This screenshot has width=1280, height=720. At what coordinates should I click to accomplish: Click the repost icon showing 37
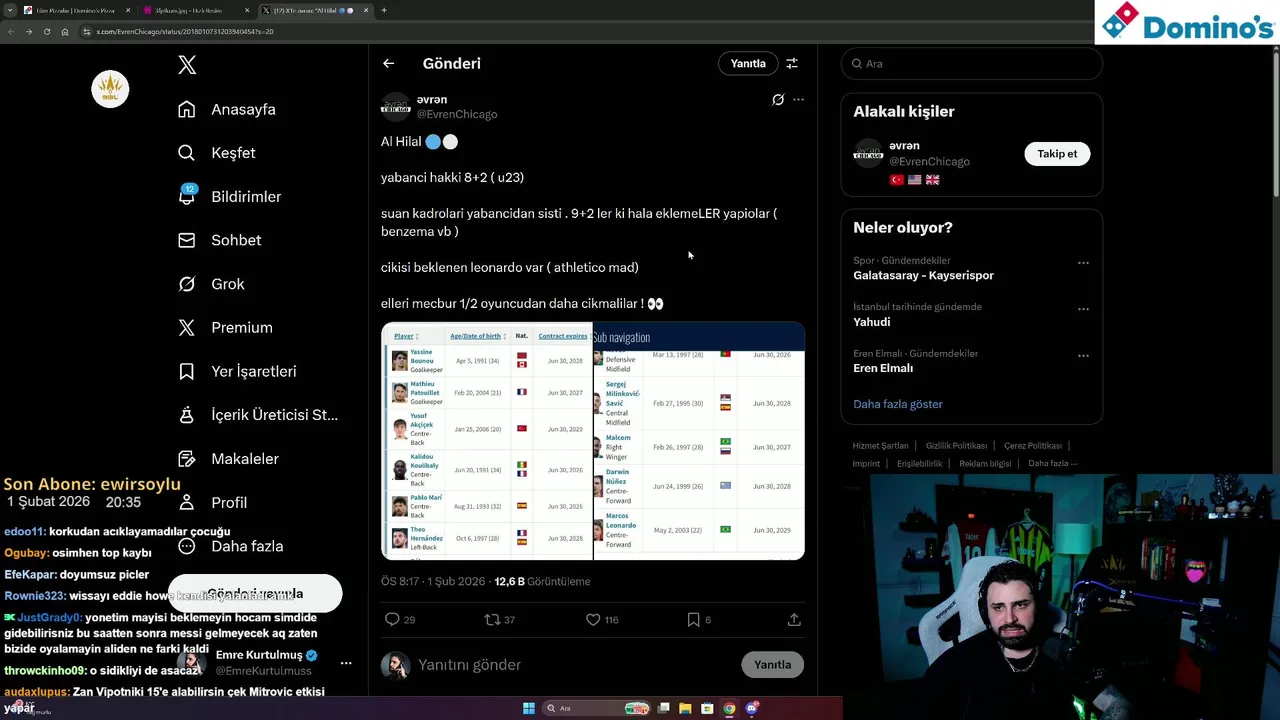click(x=492, y=619)
